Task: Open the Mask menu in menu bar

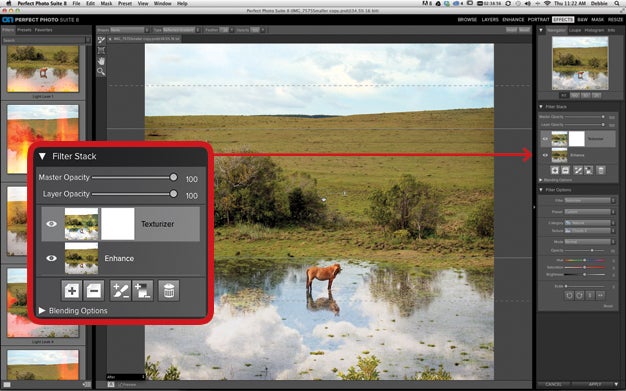Action: coord(106,3)
